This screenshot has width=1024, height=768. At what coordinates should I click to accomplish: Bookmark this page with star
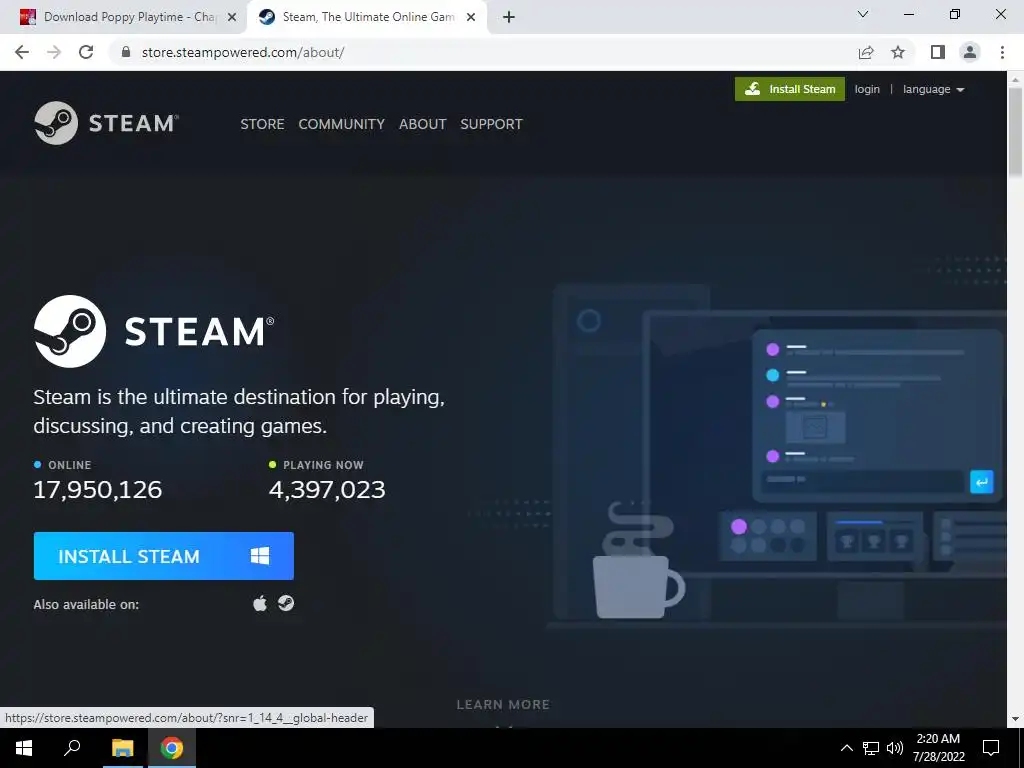pyautogui.click(x=898, y=52)
